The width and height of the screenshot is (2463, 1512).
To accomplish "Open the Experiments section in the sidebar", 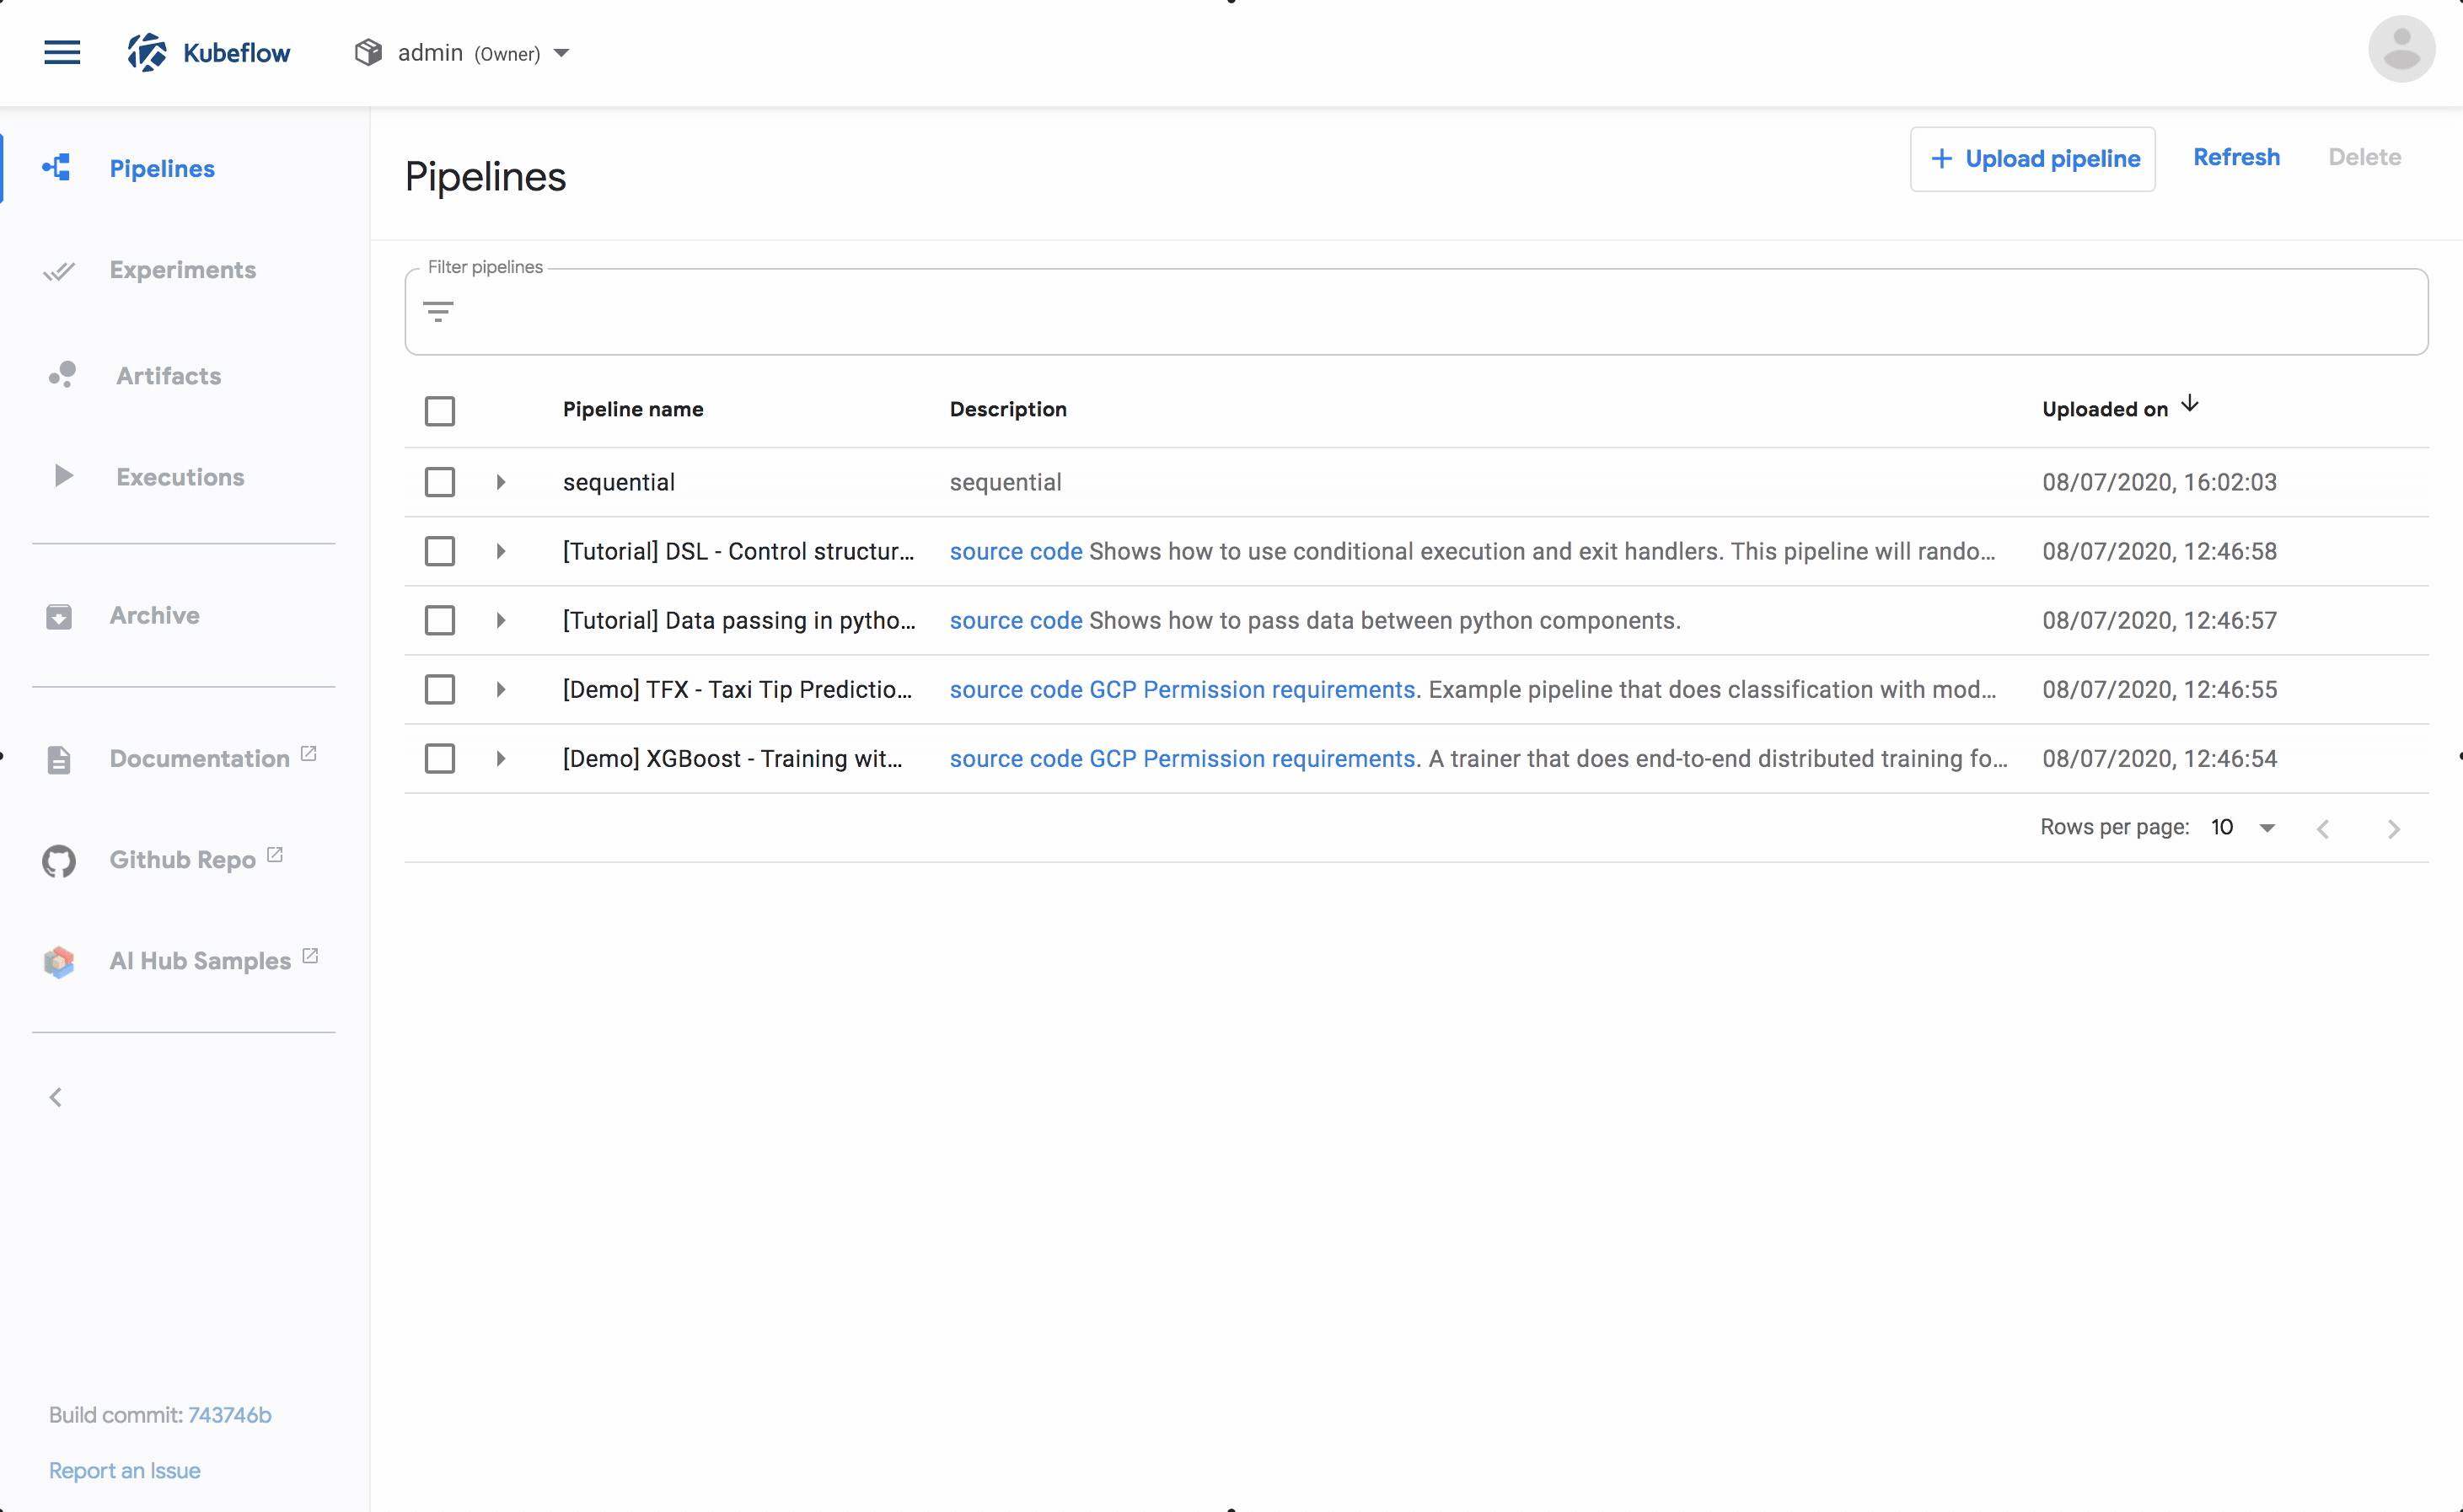I will tap(182, 269).
